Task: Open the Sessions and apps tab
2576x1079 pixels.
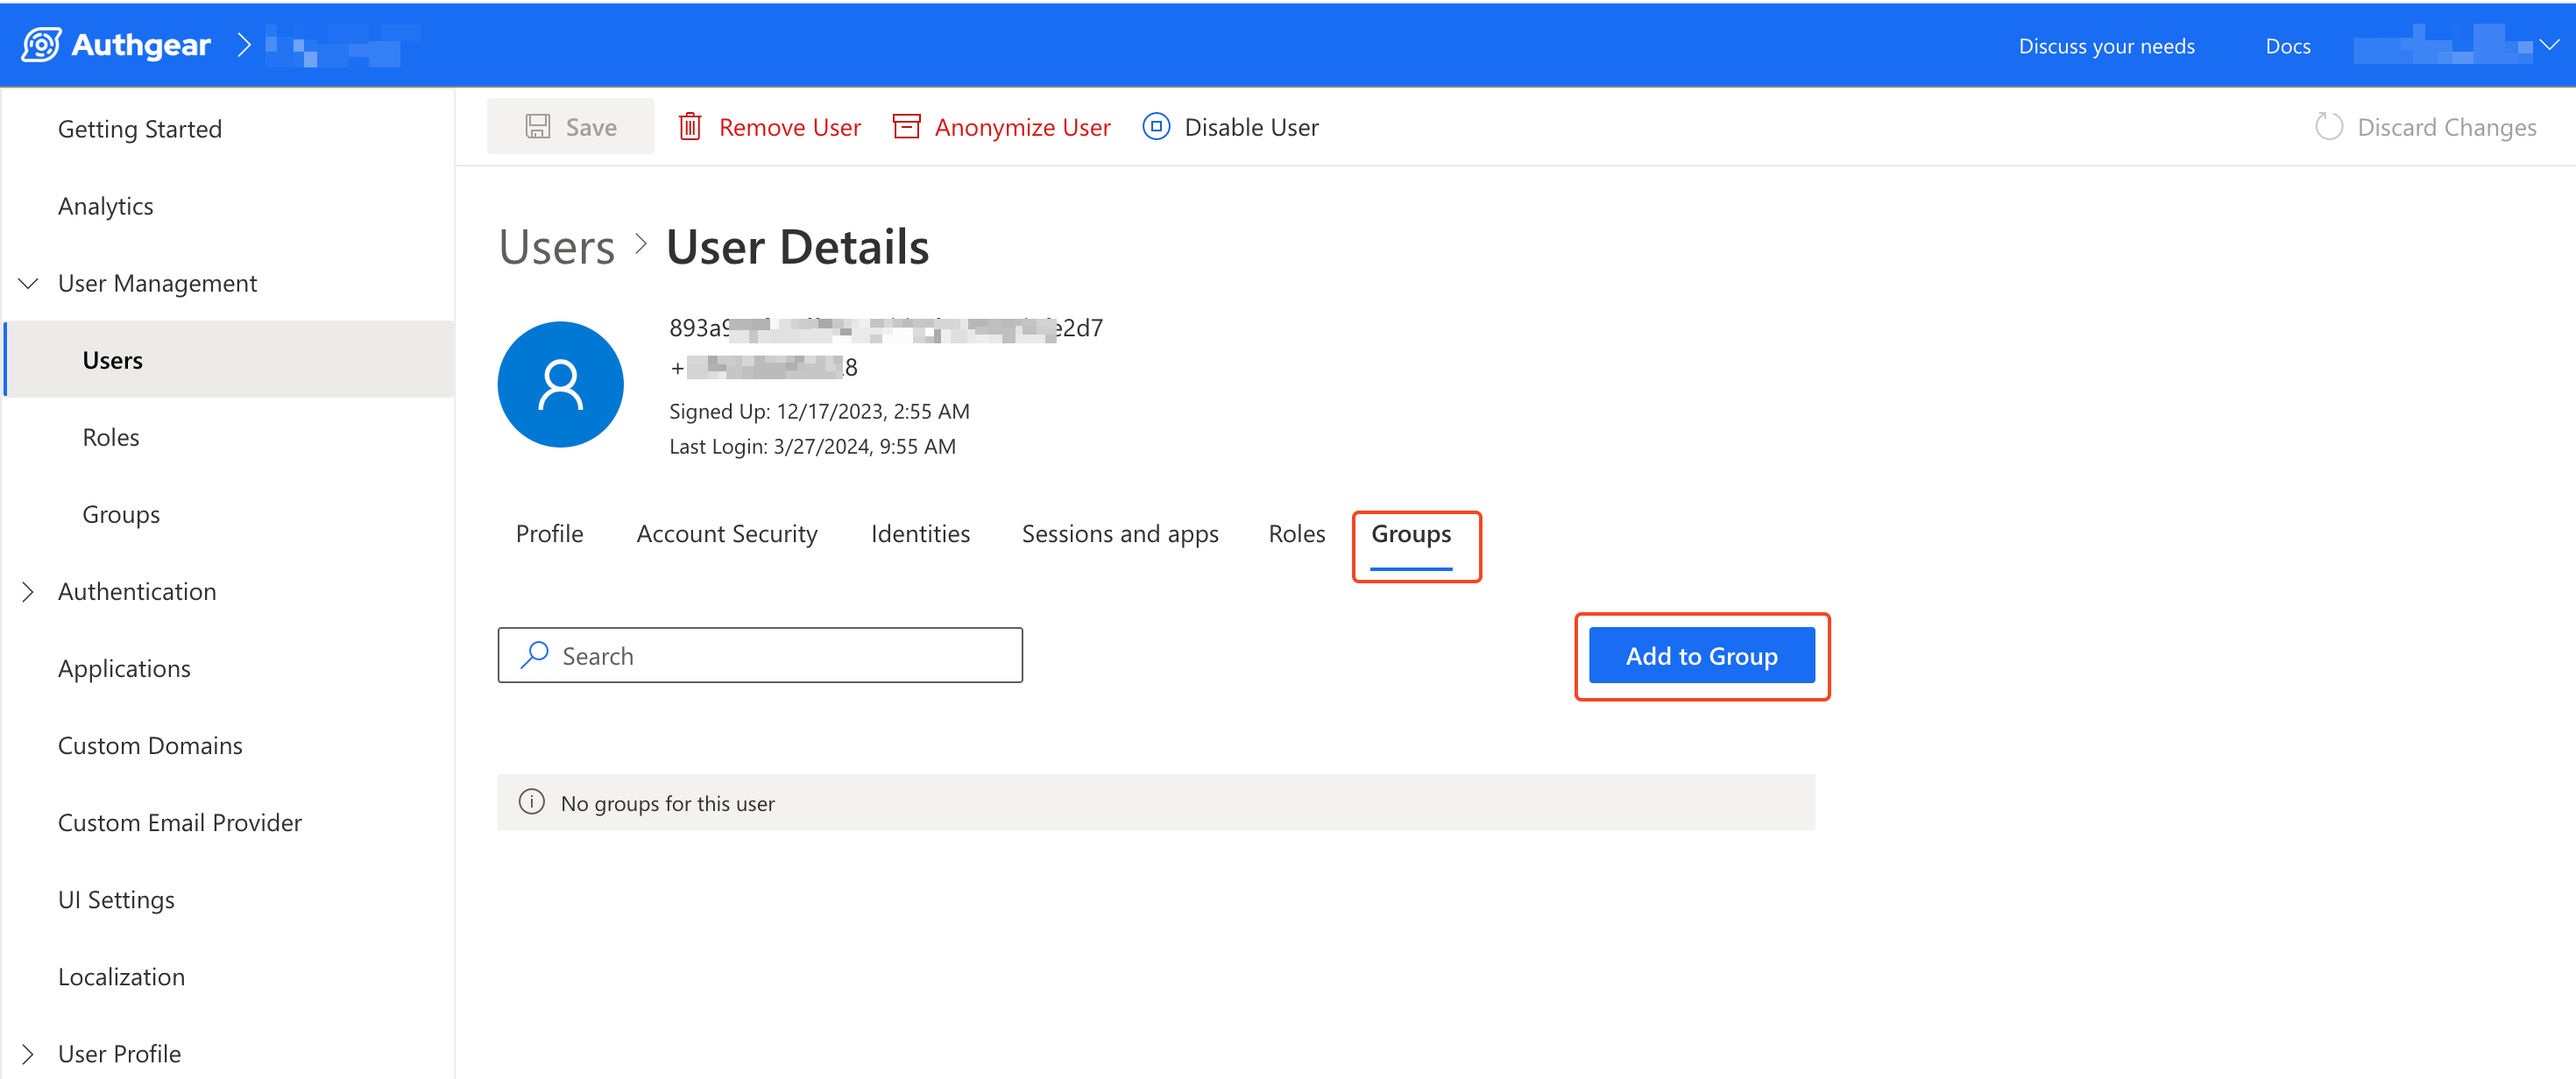Action: click(1119, 534)
